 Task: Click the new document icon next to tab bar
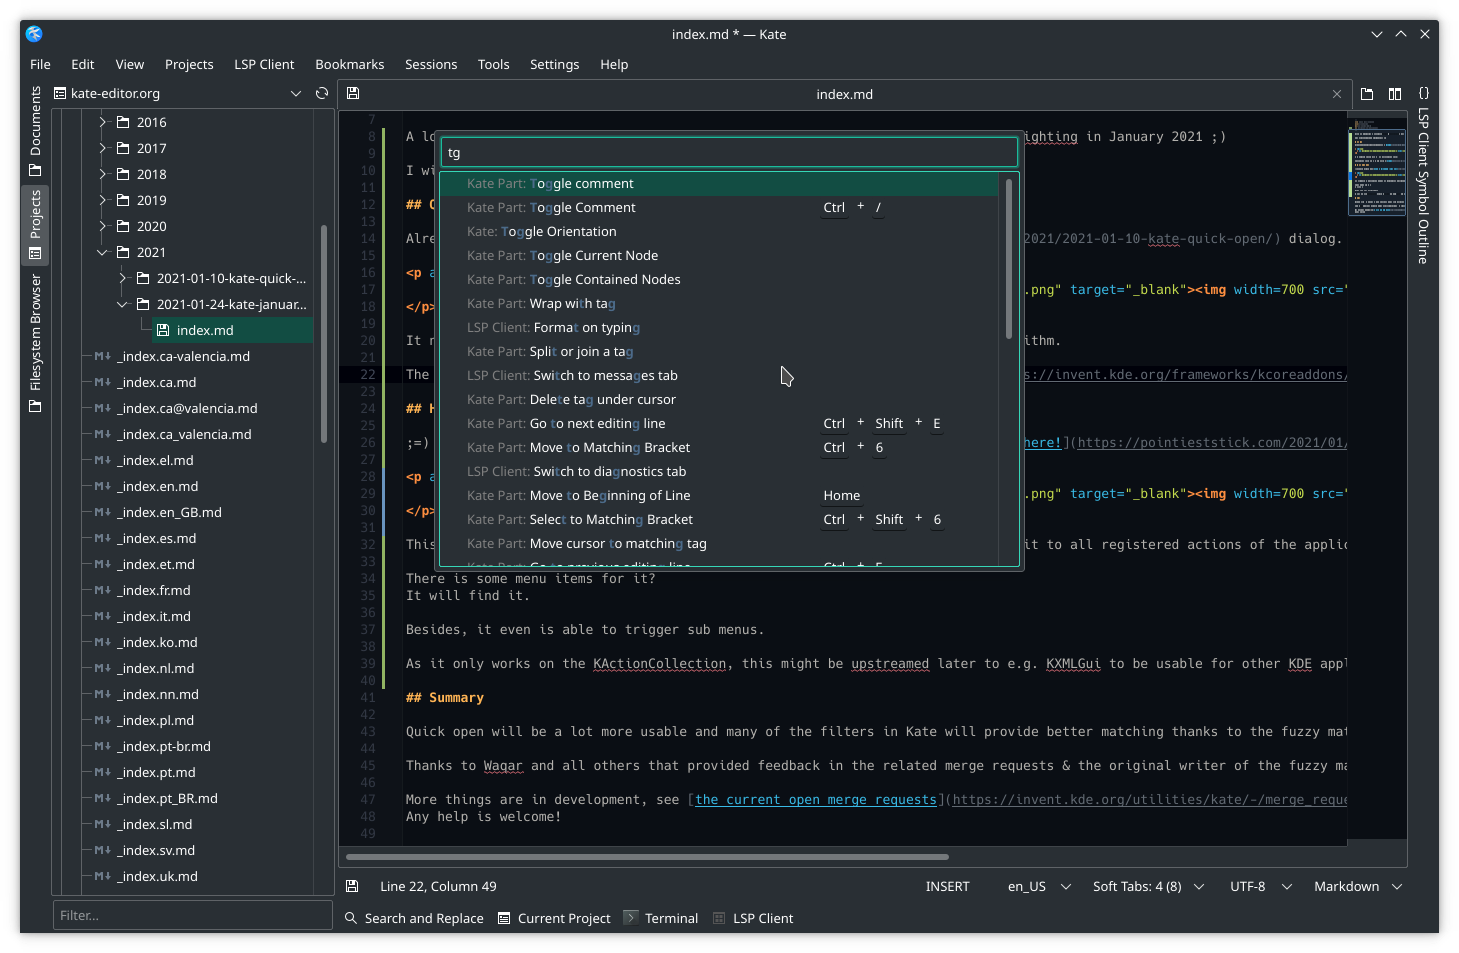1367,94
